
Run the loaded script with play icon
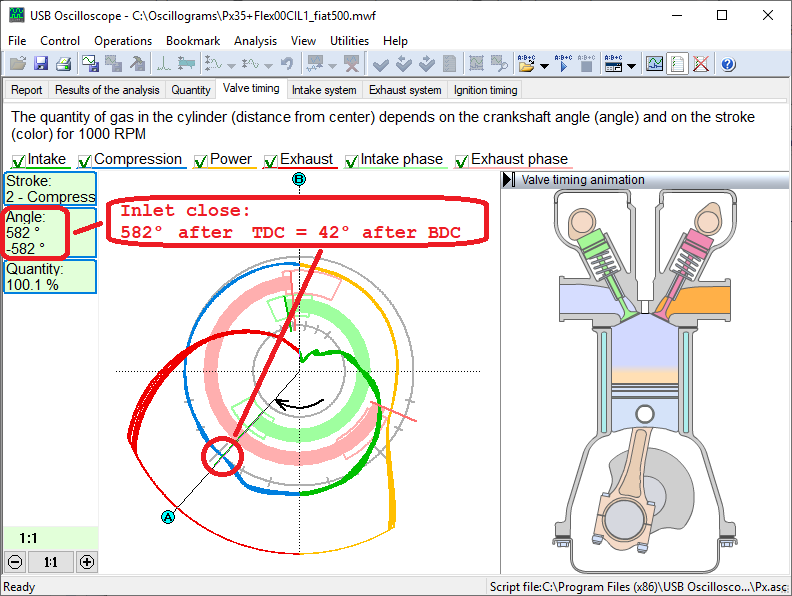click(x=564, y=64)
